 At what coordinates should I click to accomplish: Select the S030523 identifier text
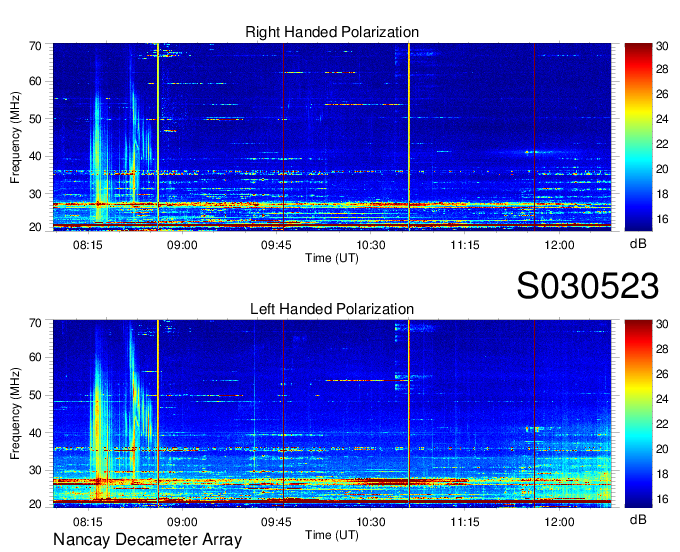click(x=588, y=286)
